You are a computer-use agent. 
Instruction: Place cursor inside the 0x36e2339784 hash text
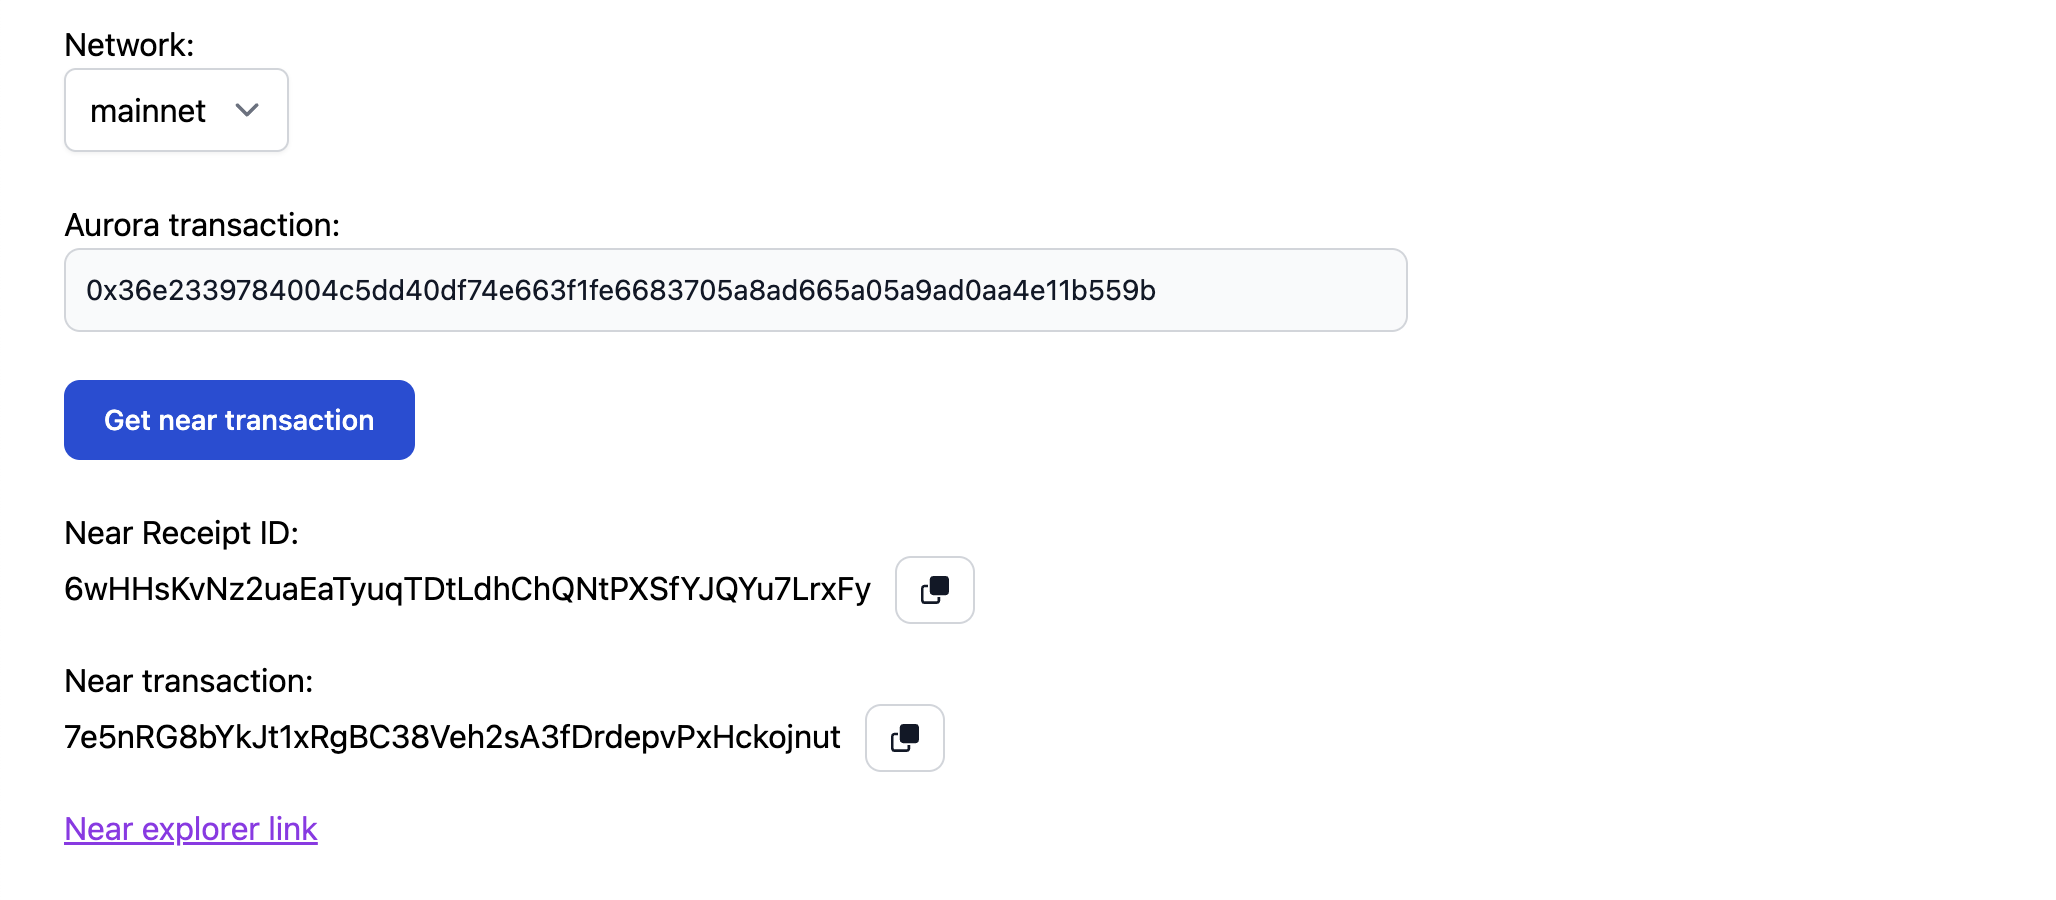click(621, 290)
